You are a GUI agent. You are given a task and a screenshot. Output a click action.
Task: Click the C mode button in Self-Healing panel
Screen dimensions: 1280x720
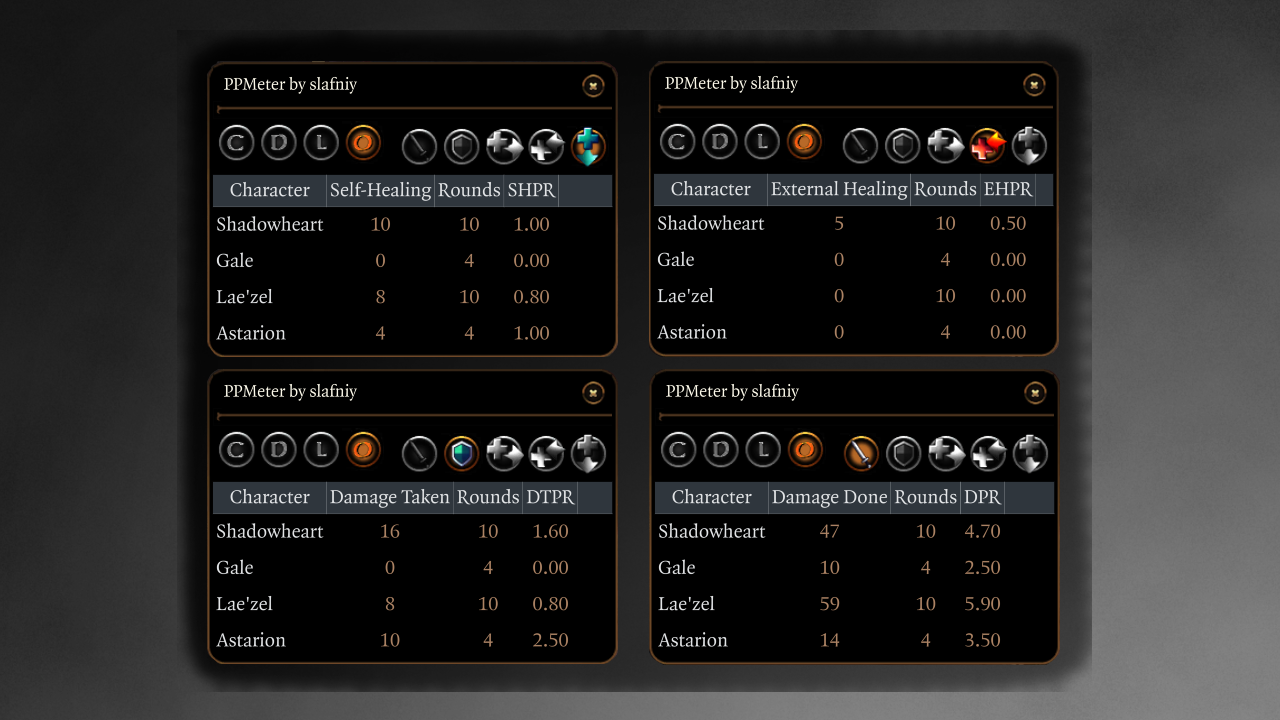(x=236, y=143)
